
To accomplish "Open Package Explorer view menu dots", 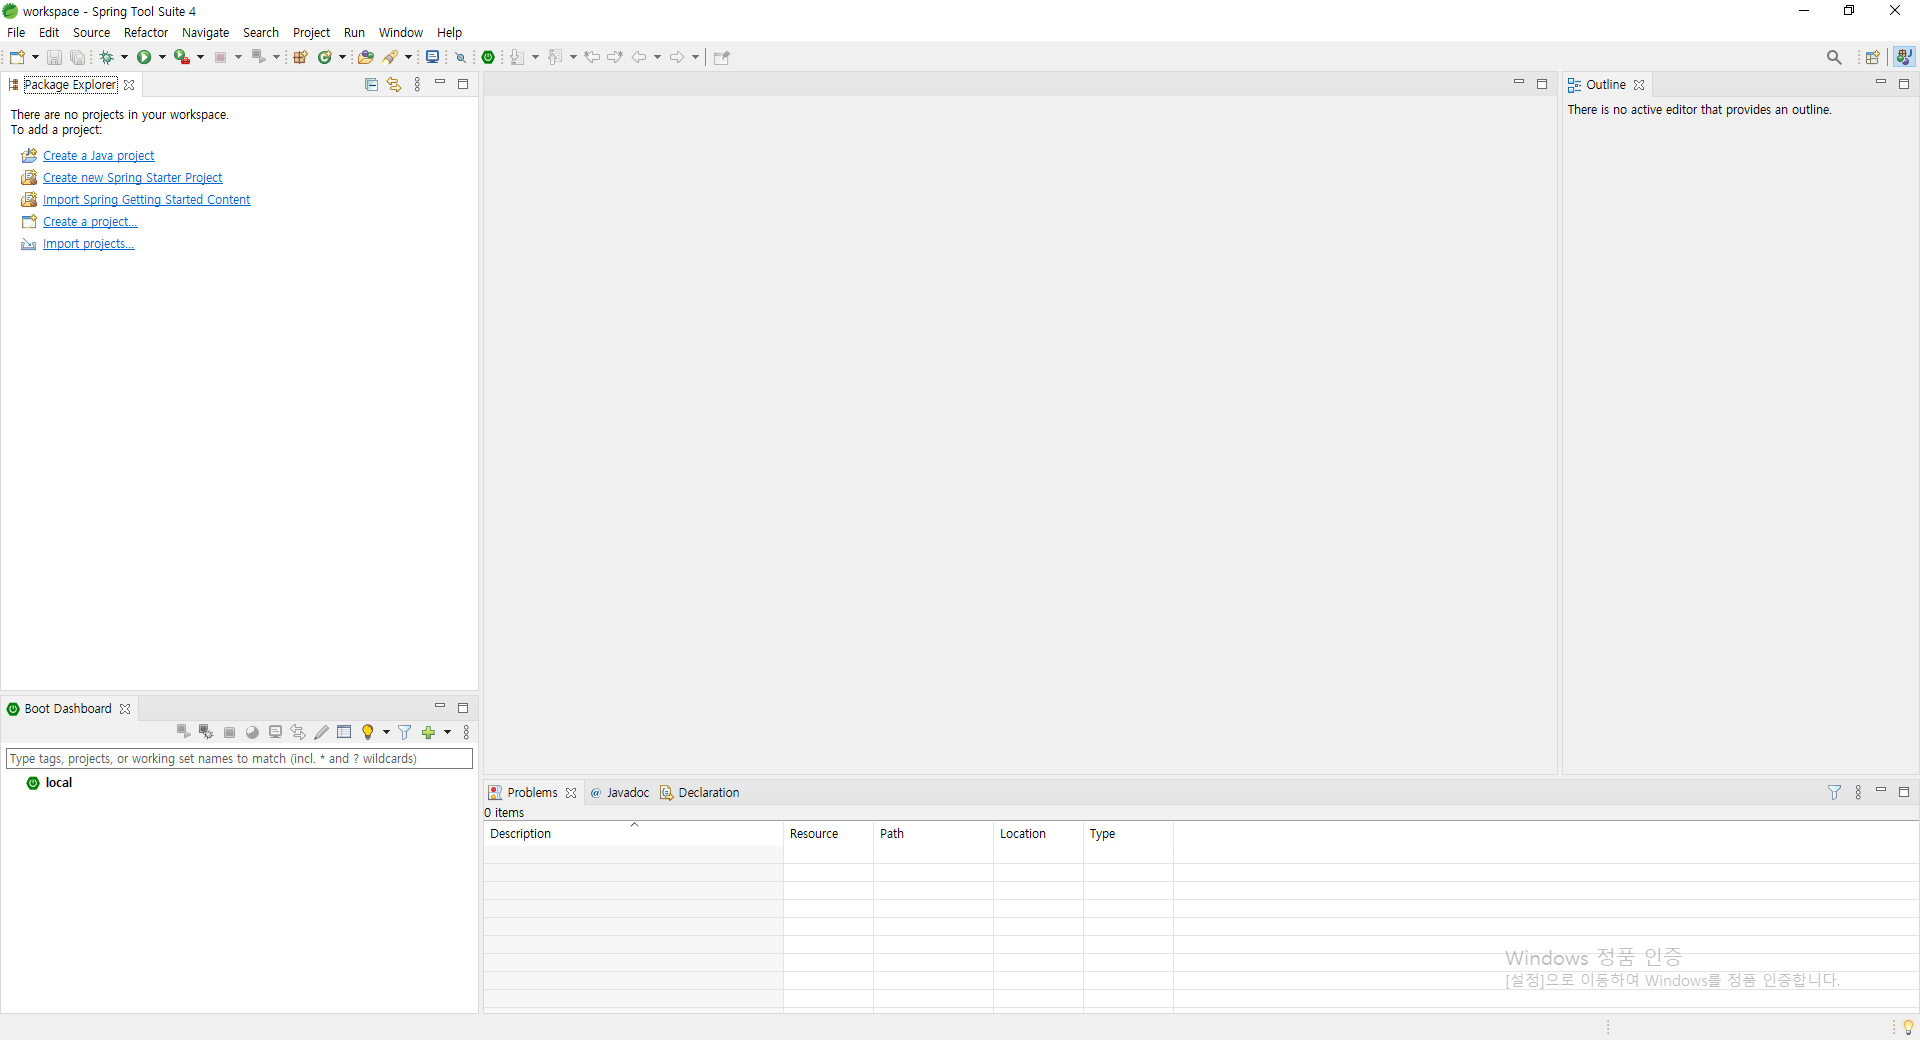I will tap(417, 85).
